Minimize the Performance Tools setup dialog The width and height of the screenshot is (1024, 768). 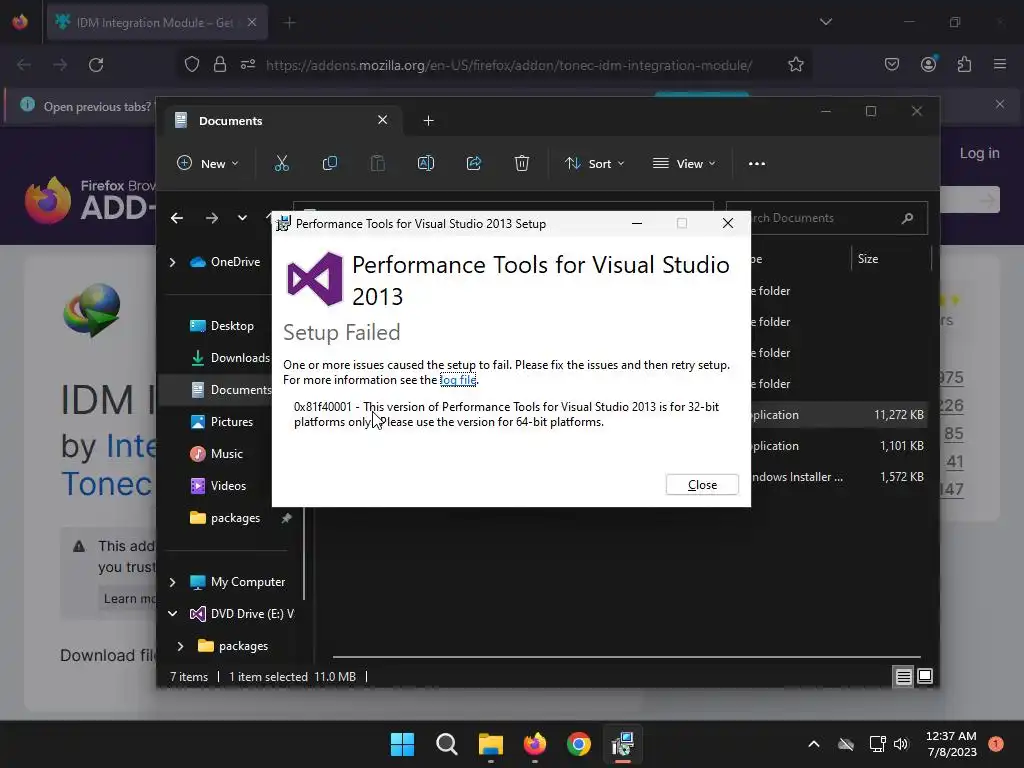[x=637, y=223]
